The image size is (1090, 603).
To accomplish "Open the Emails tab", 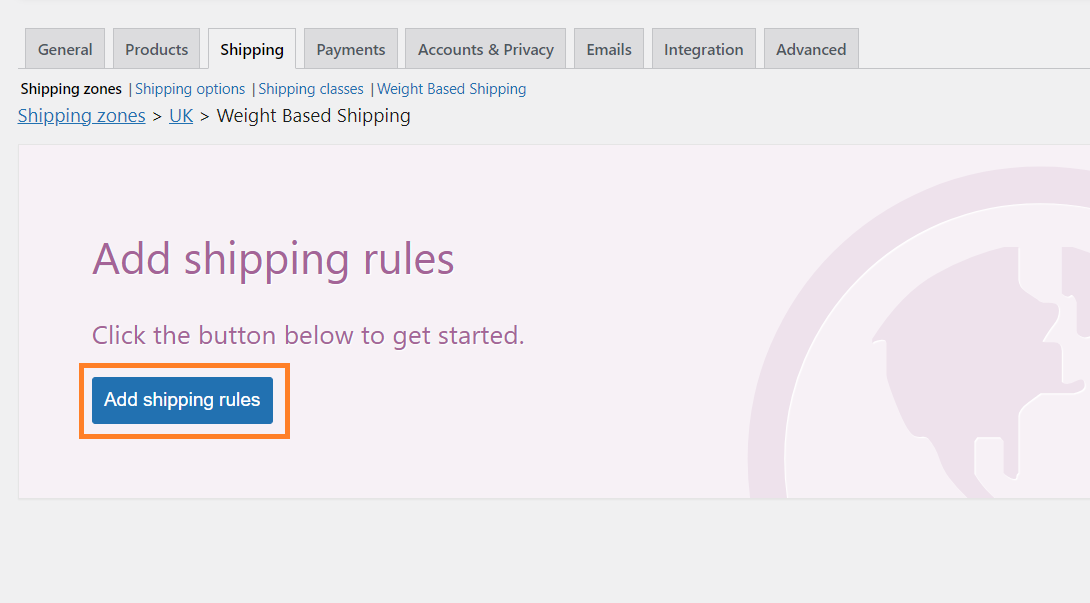I will click(x=609, y=49).
